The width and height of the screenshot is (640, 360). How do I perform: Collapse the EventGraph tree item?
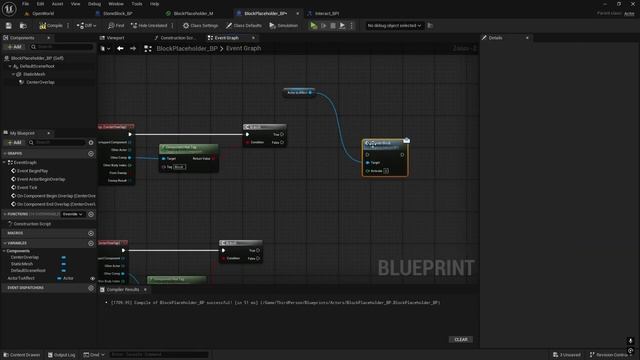(4, 162)
